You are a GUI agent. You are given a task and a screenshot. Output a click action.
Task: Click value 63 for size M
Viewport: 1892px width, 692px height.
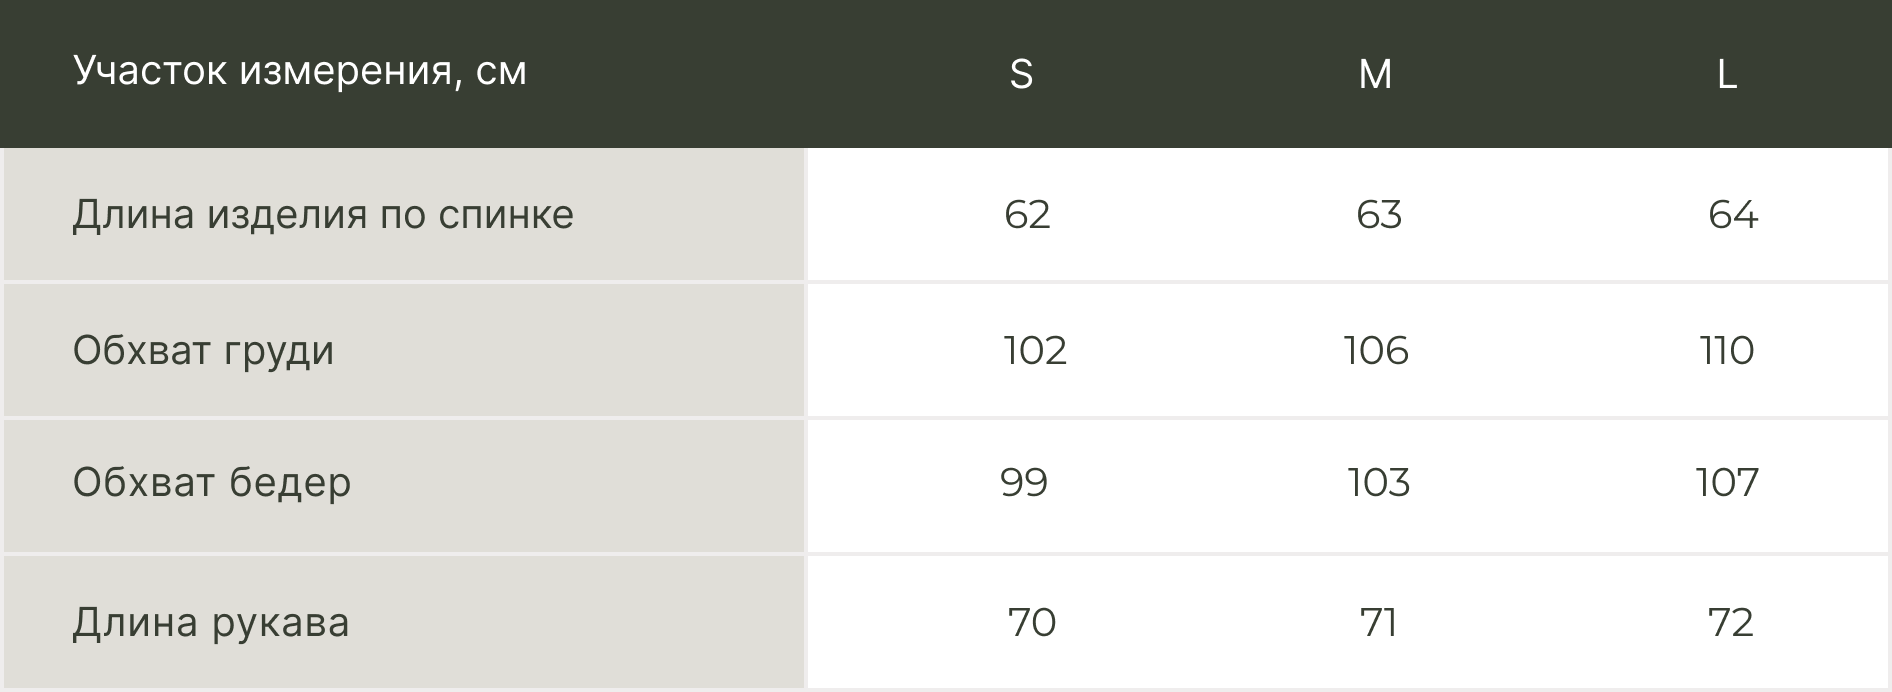pyautogui.click(x=1379, y=215)
